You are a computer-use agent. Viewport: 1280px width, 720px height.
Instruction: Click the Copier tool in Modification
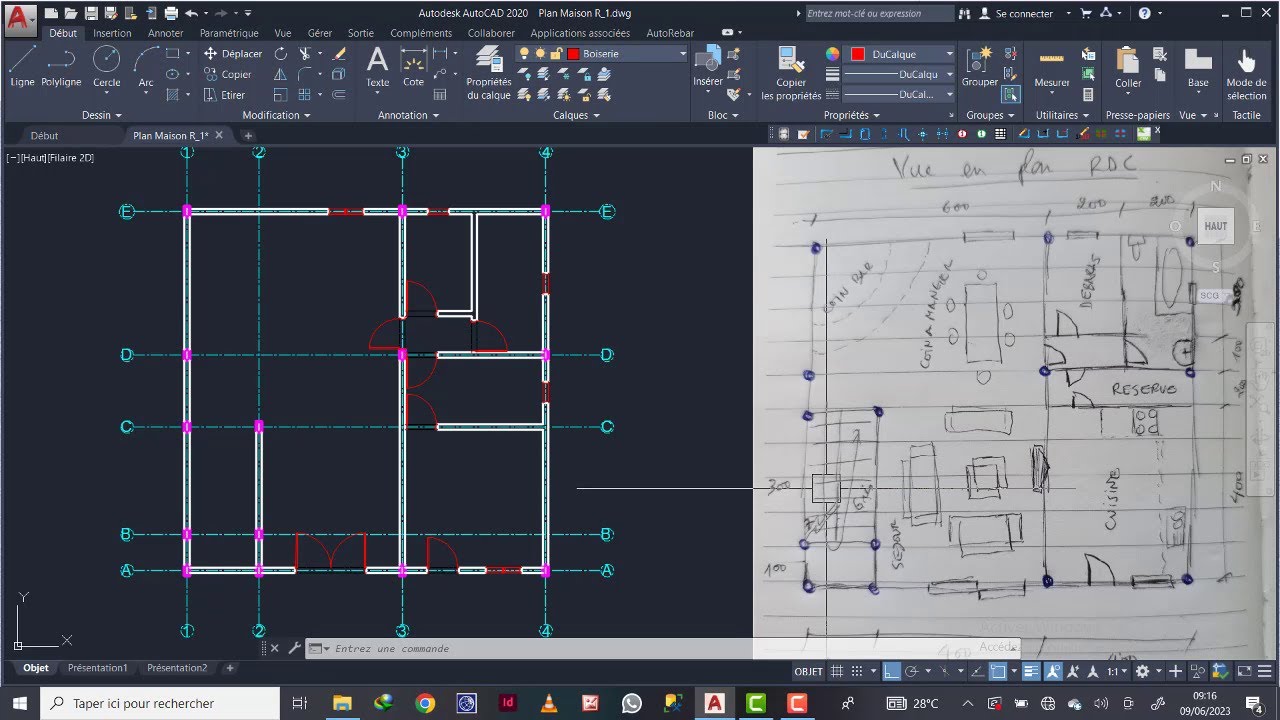pyautogui.click(x=227, y=74)
